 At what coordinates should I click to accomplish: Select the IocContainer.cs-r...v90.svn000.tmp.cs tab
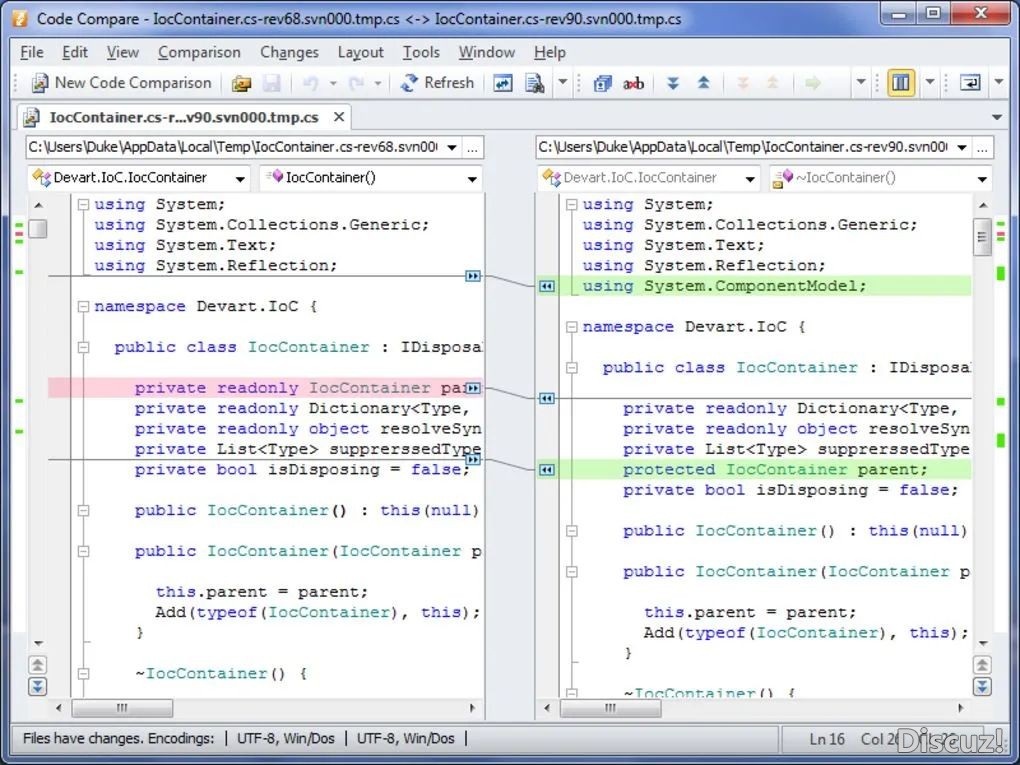click(184, 117)
